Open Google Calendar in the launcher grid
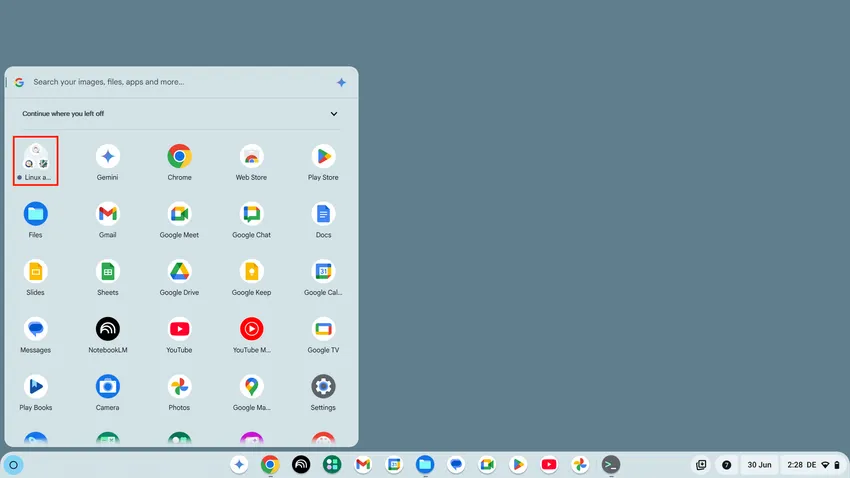 pos(323,276)
